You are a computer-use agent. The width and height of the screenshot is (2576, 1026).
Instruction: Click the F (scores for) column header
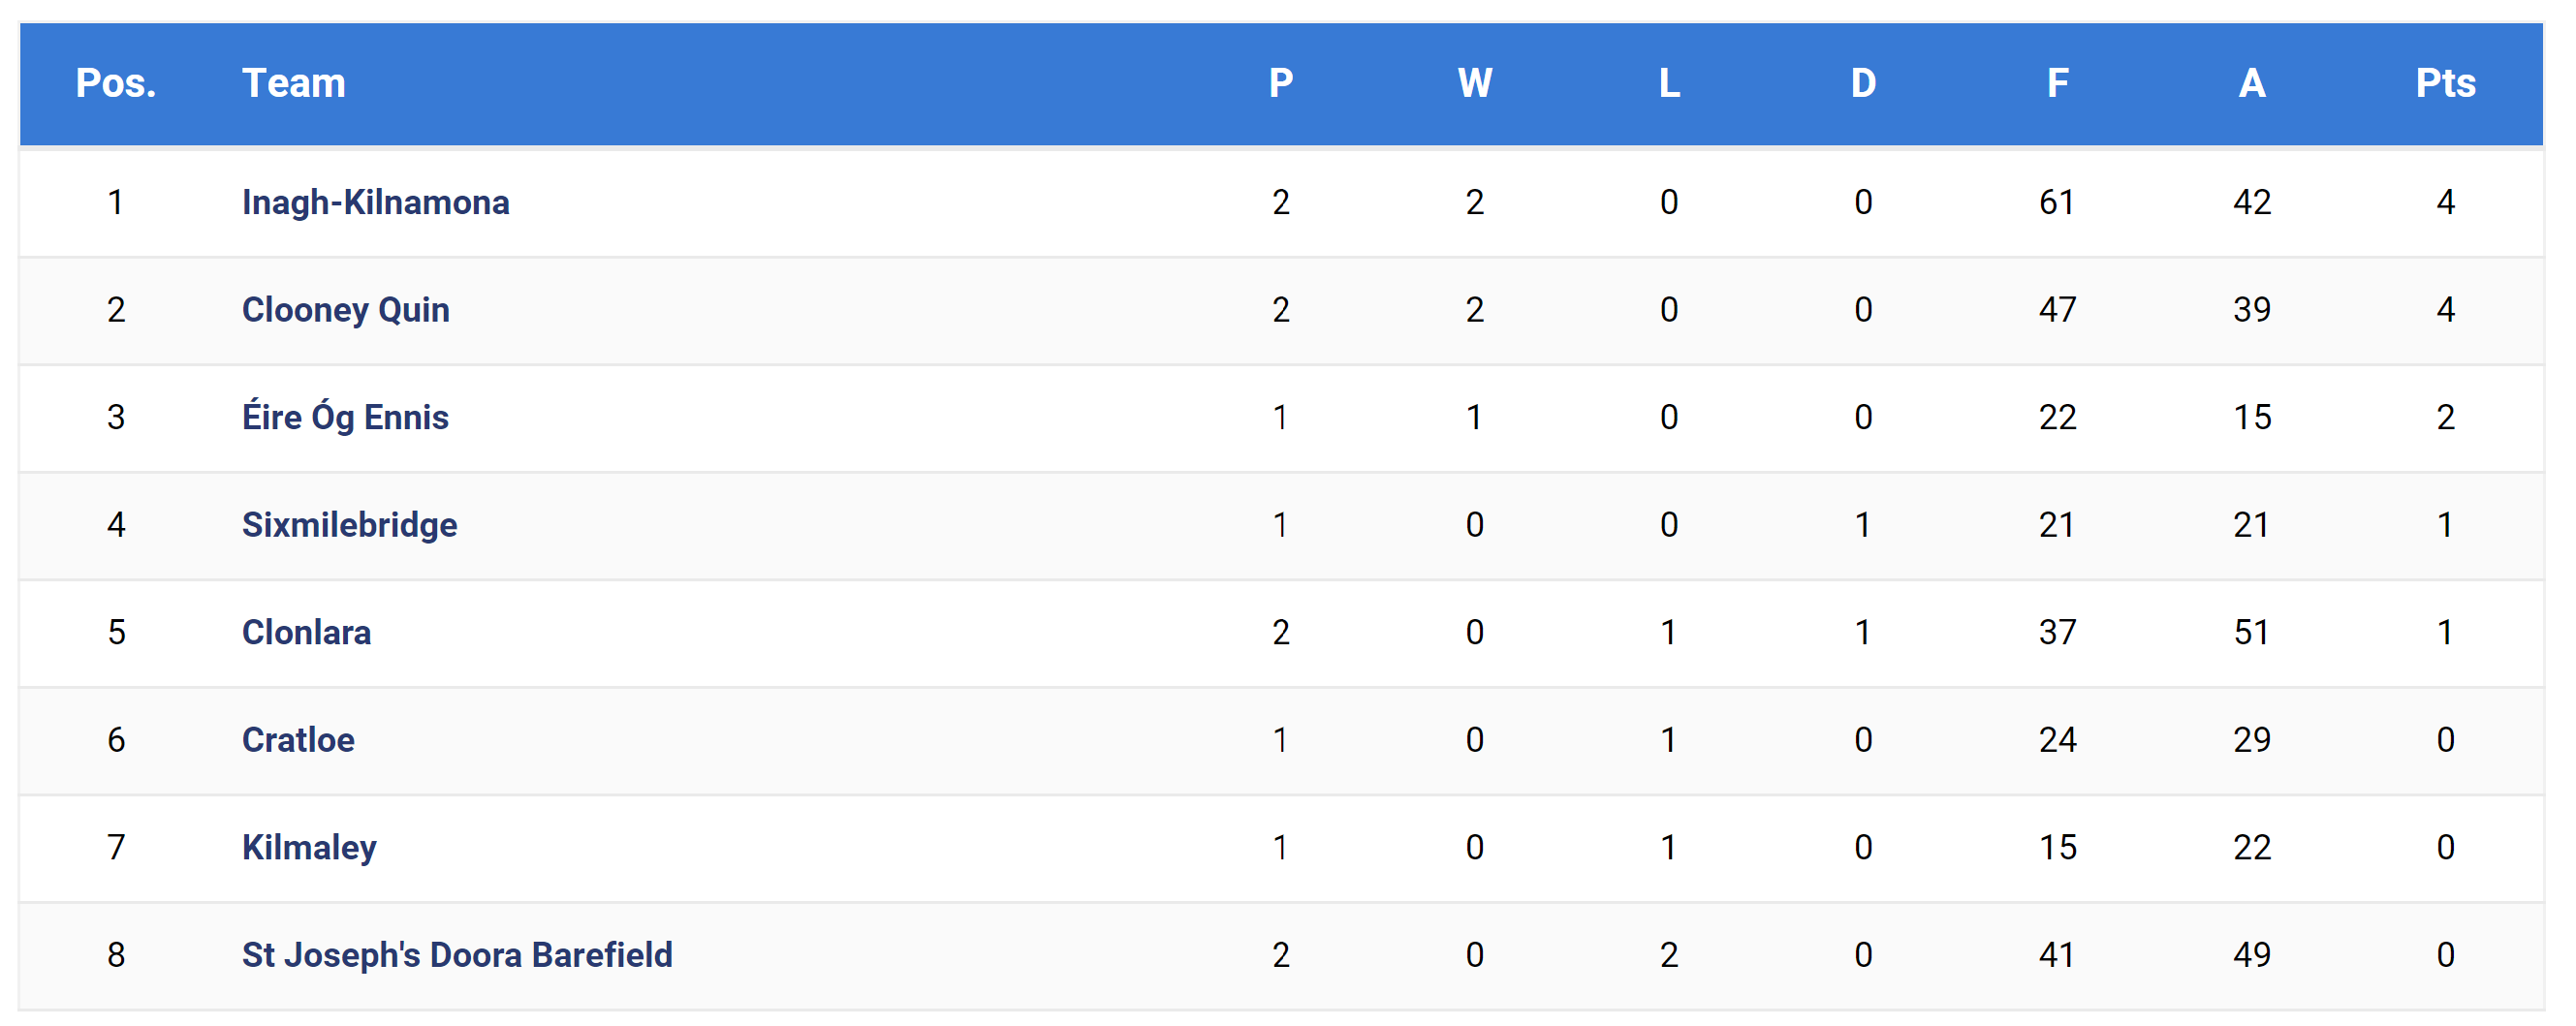point(2056,83)
